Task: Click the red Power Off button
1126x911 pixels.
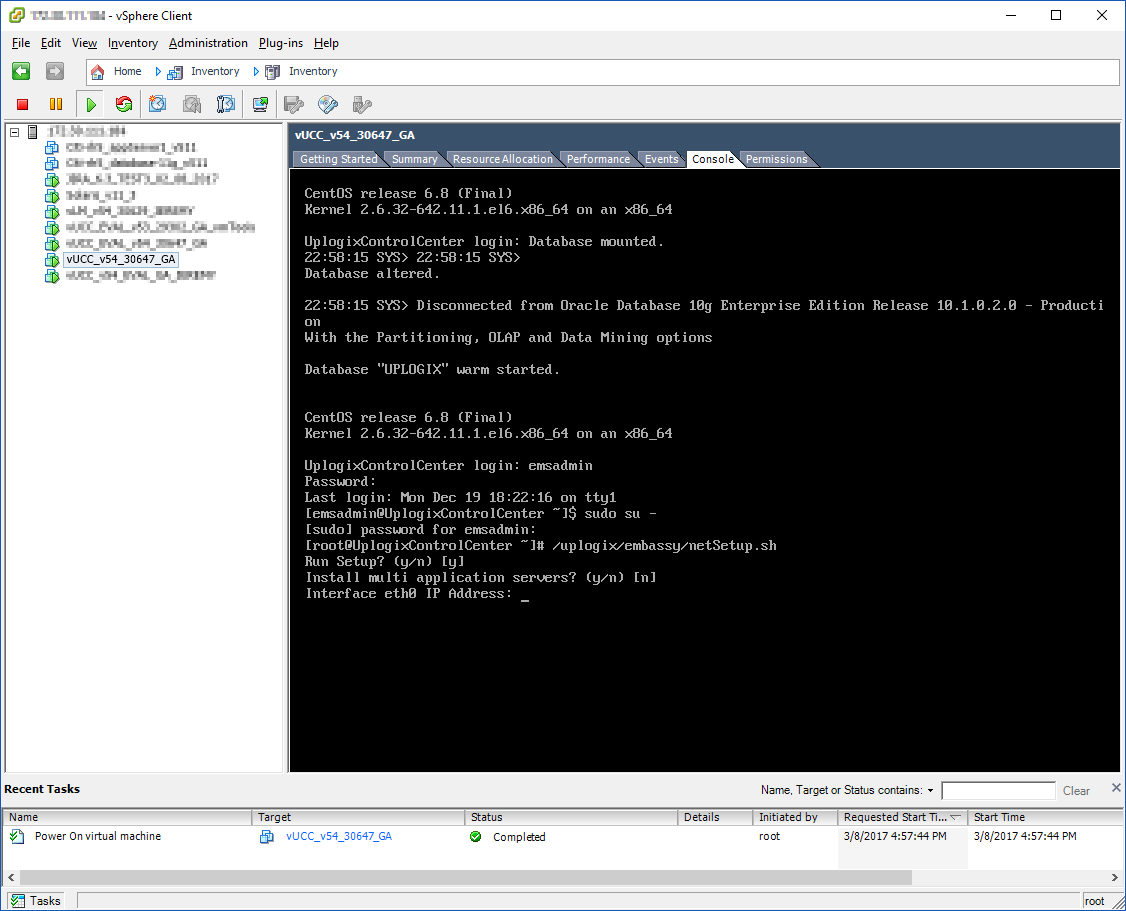Action: tap(23, 104)
